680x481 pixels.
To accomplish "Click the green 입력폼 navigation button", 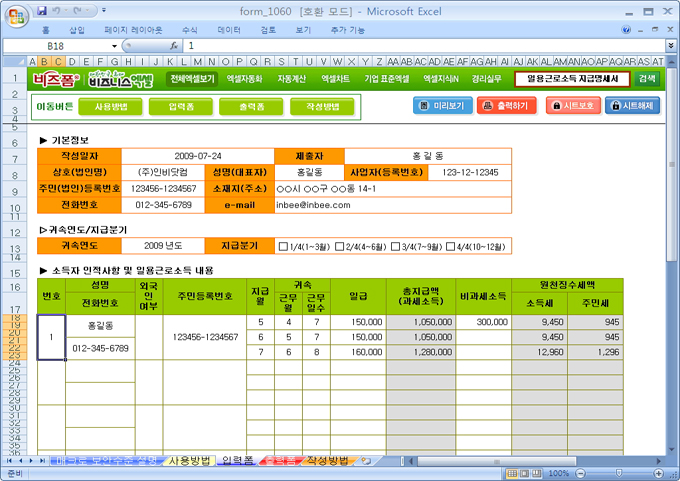I will (x=180, y=106).
